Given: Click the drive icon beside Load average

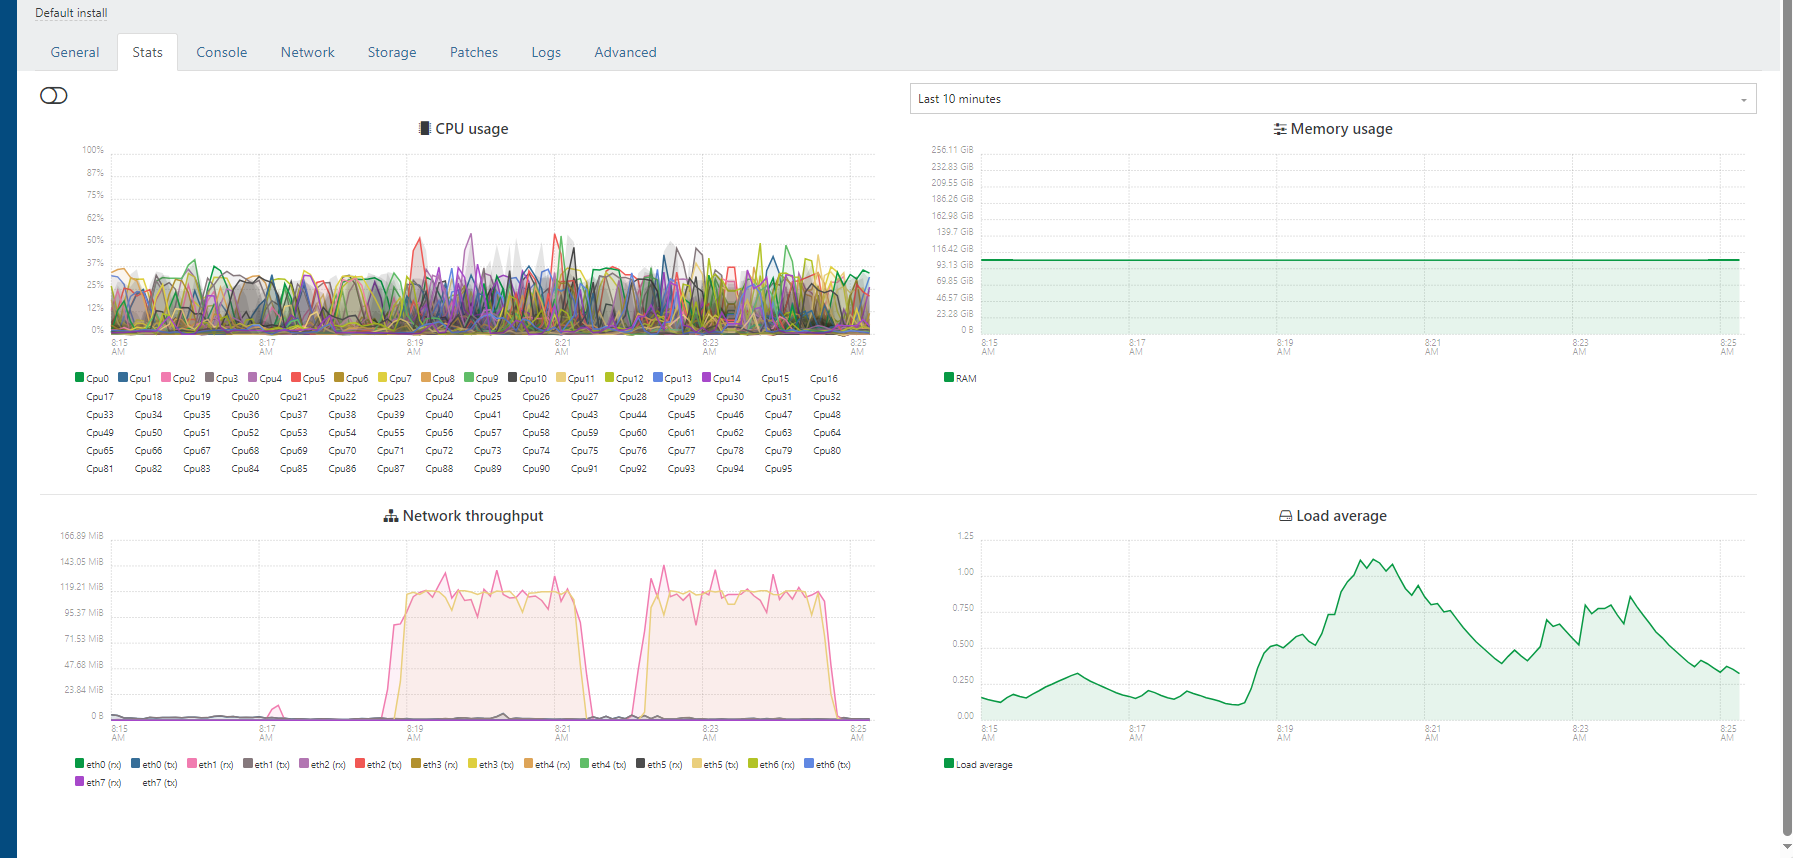Looking at the screenshot, I should pos(1285,516).
